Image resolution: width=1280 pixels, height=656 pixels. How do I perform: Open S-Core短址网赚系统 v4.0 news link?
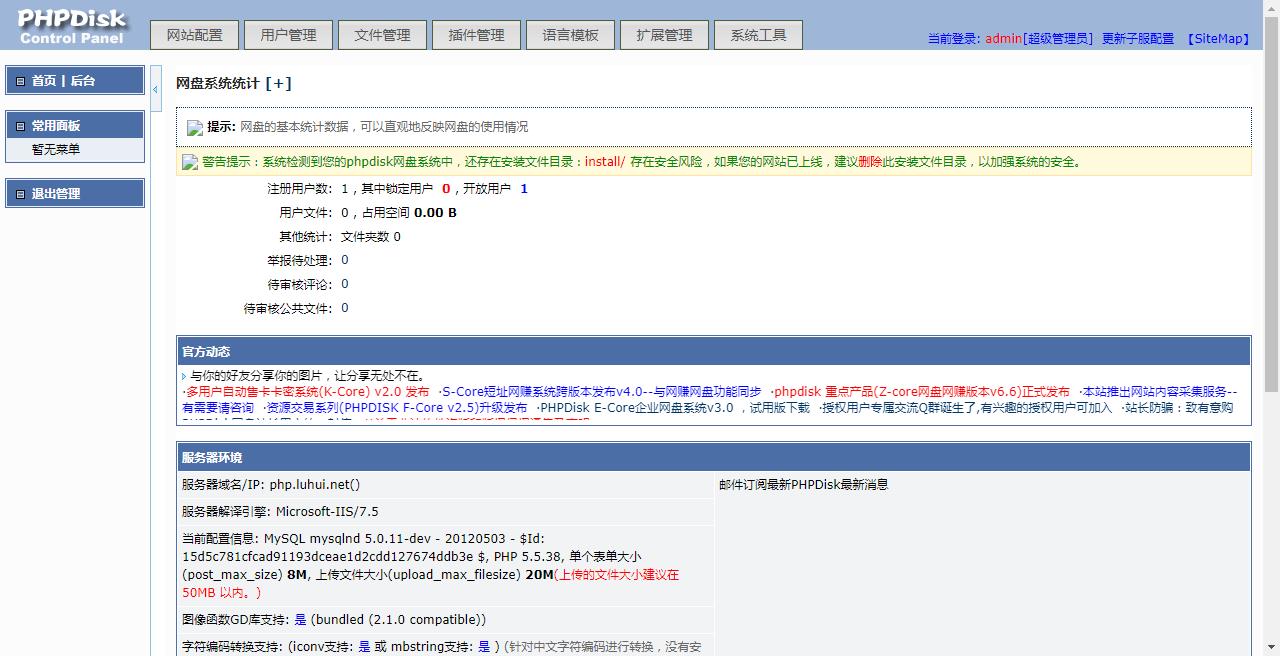pos(601,392)
